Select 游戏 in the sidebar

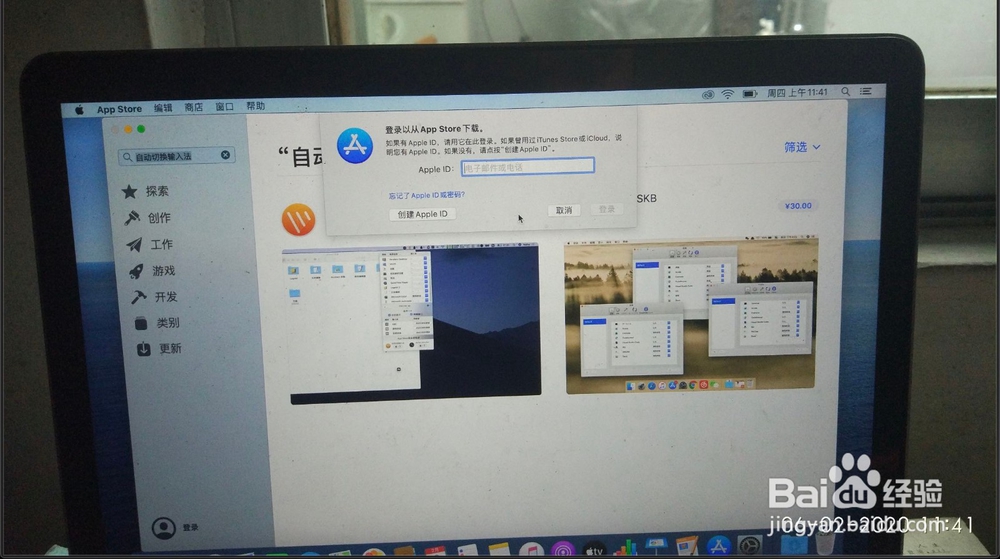152,271
